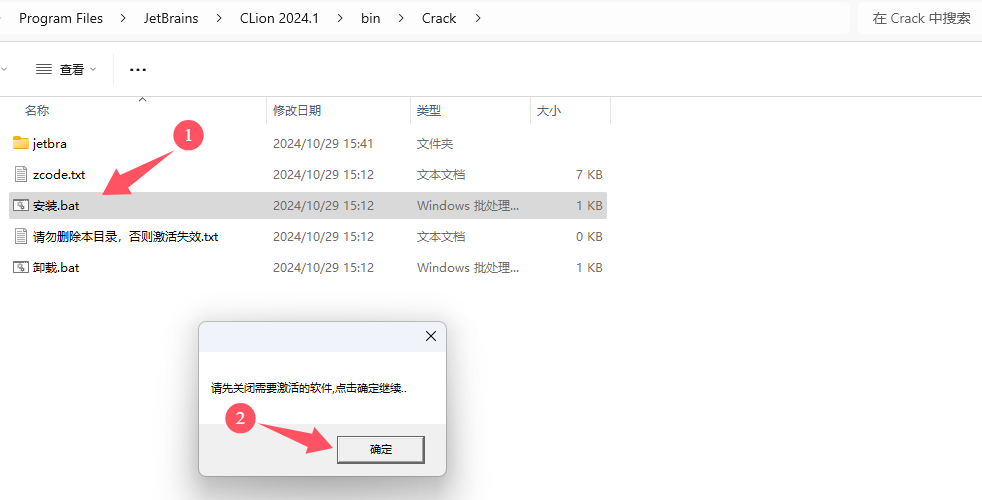Click the 文本文档 type cell of zcode.txt

click(x=441, y=174)
